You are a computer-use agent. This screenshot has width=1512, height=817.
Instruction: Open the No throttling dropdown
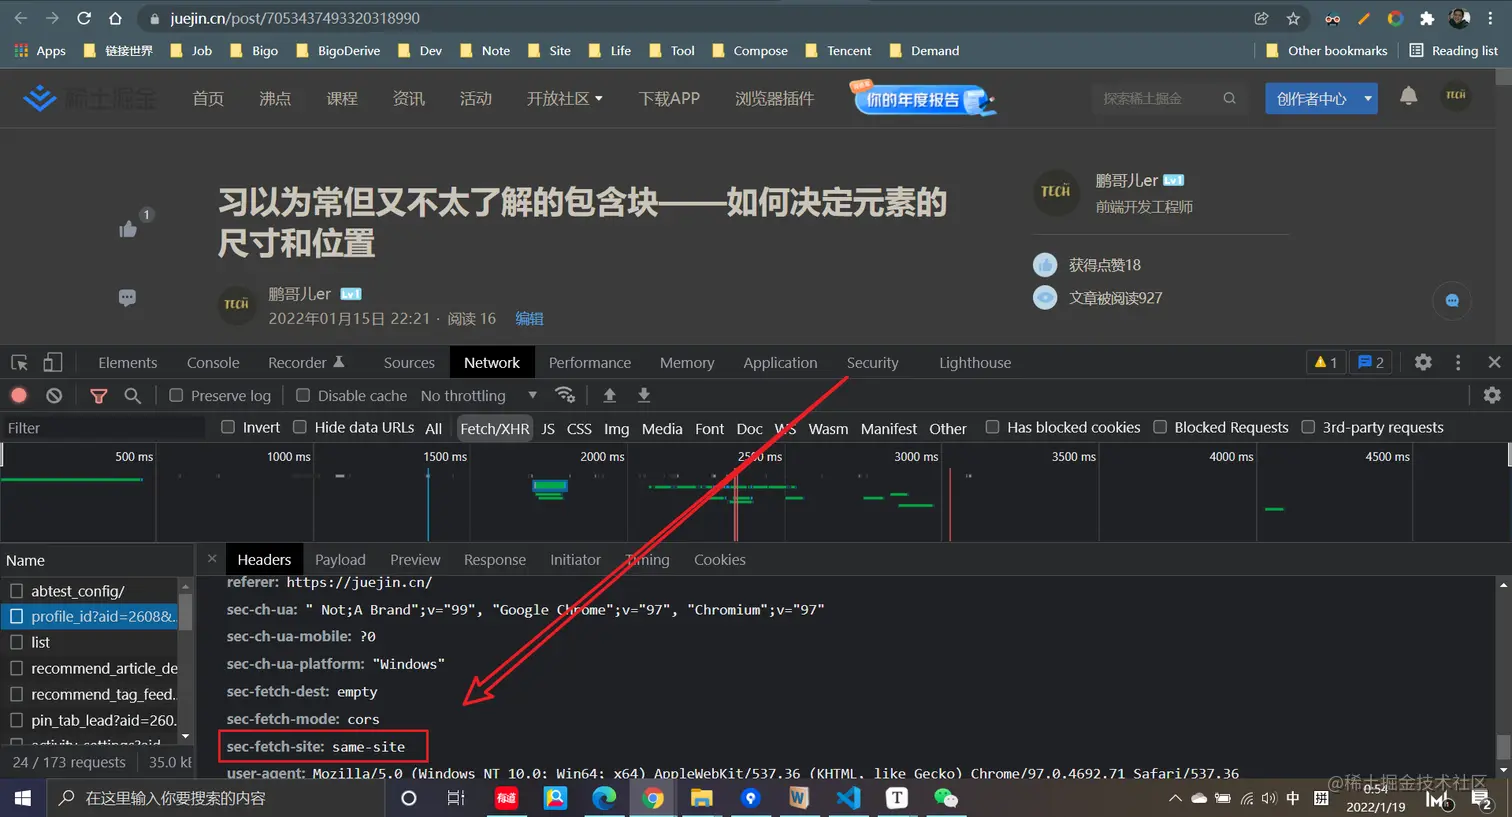click(479, 396)
